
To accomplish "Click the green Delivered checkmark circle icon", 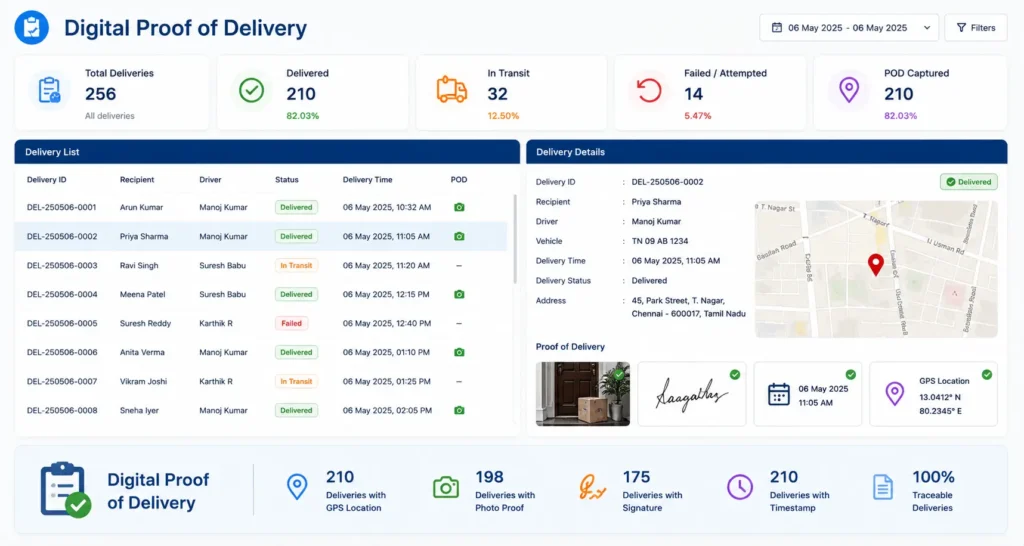I will 251,90.
